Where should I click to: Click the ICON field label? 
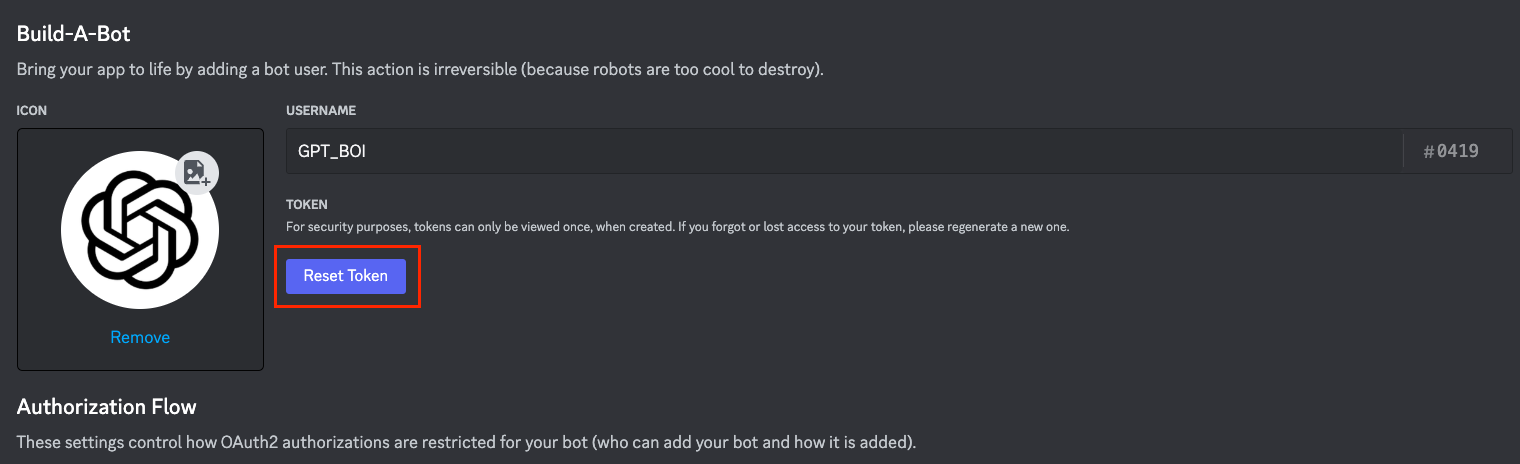pos(32,111)
